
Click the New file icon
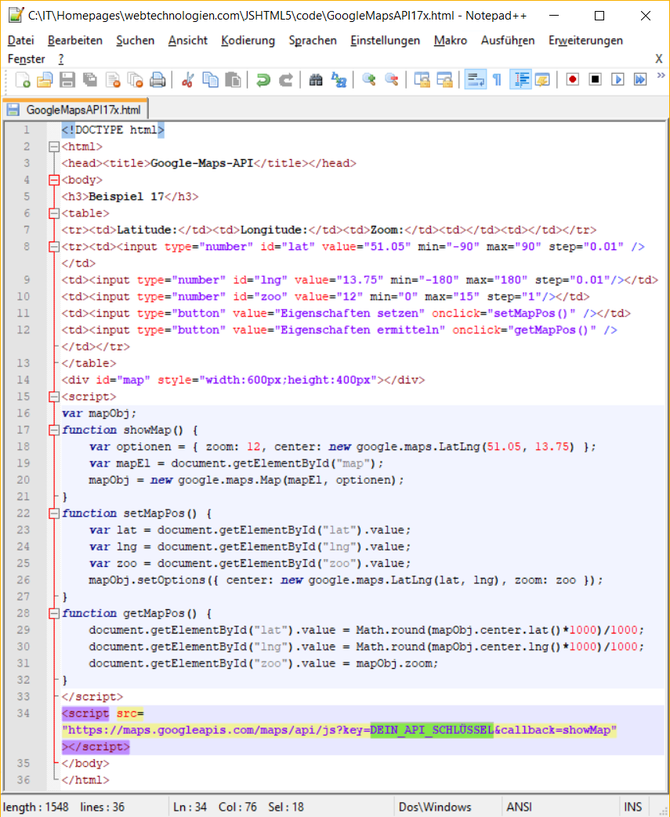pos(22,80)
